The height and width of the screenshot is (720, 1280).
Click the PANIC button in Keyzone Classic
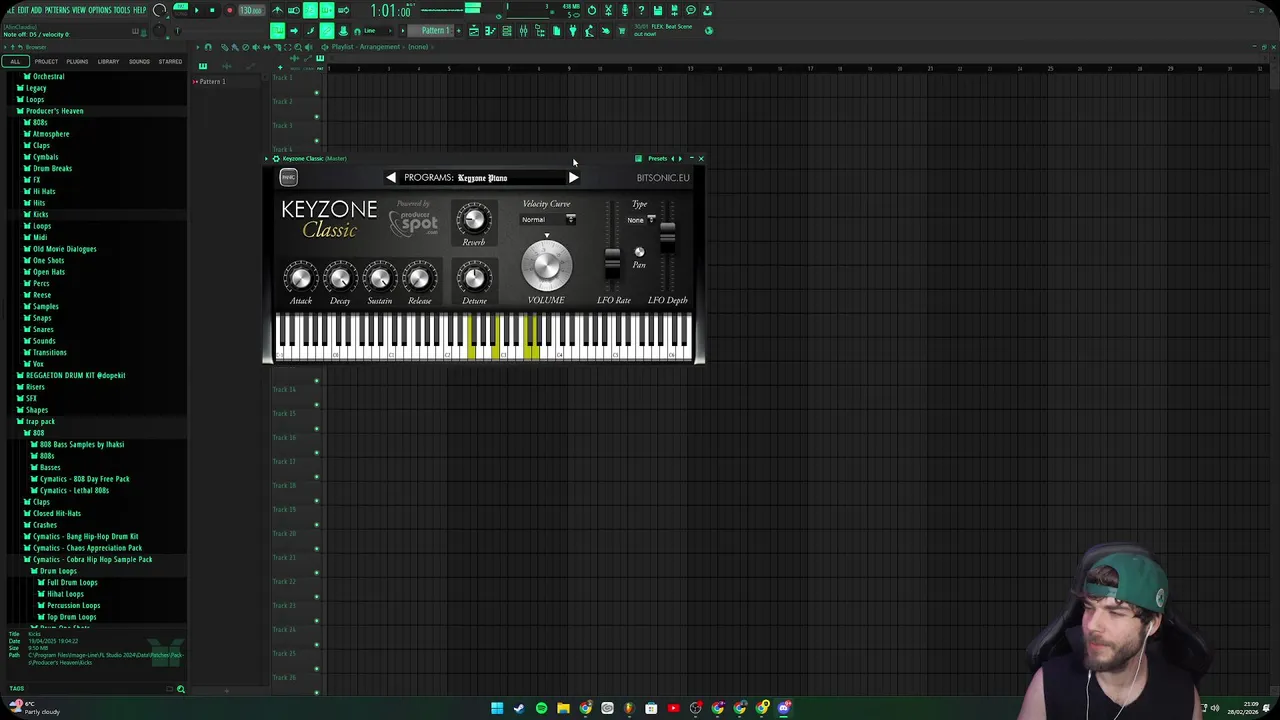[x=288, y=177]
